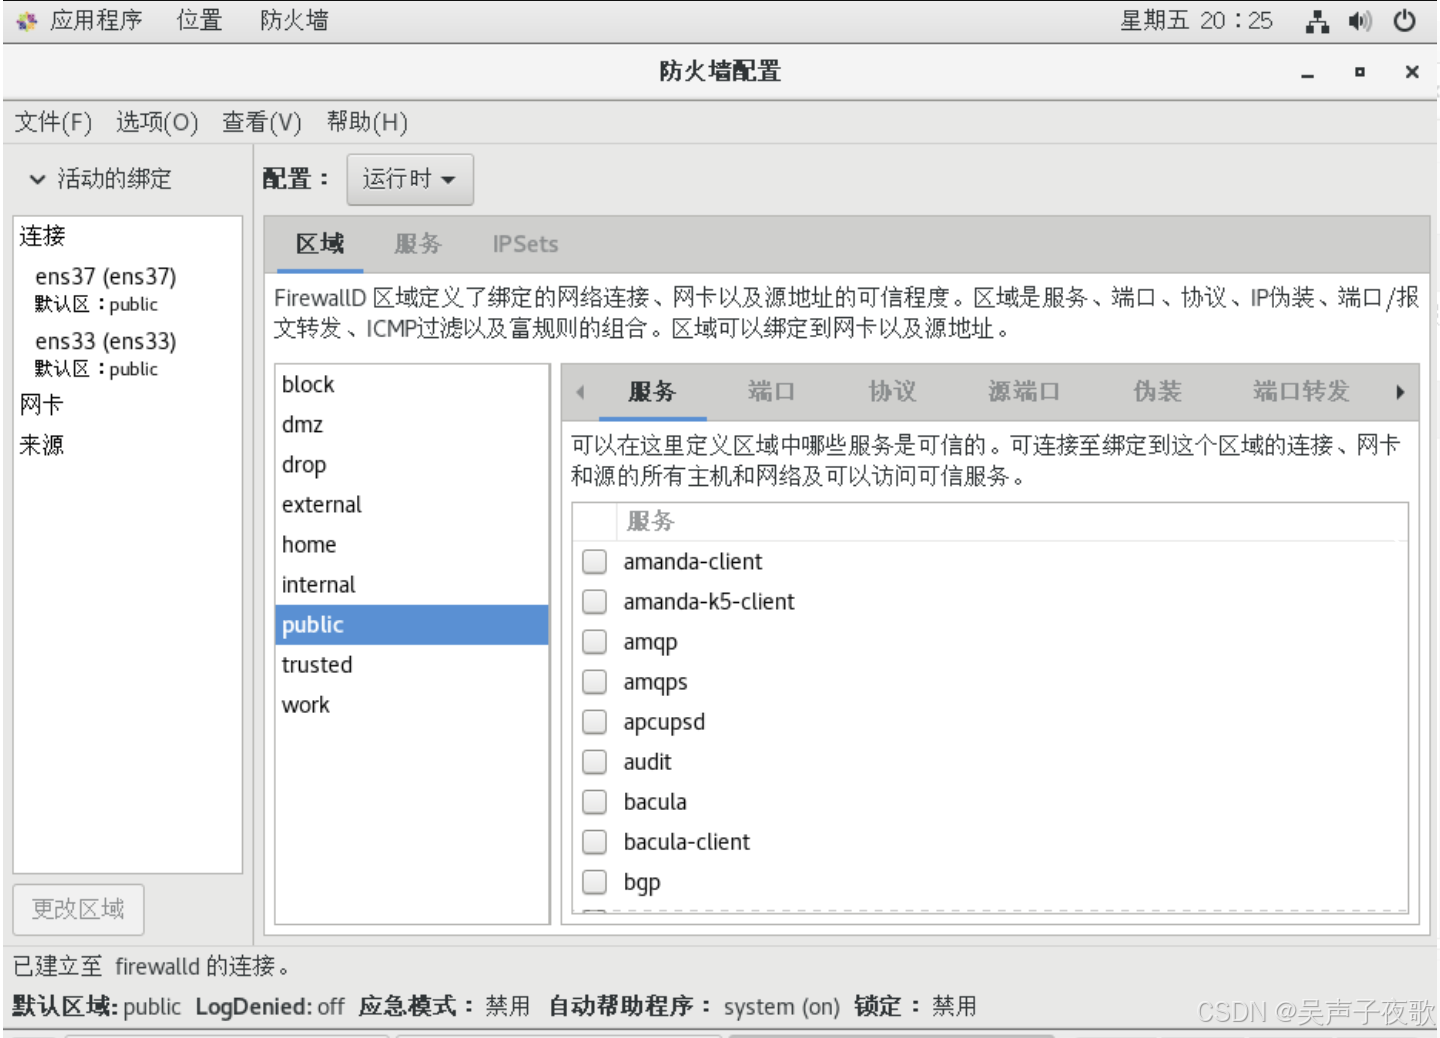The image size is (1440, 1038).
Task: Select the 协议 protocols tab
Action: tap(892, 392)
